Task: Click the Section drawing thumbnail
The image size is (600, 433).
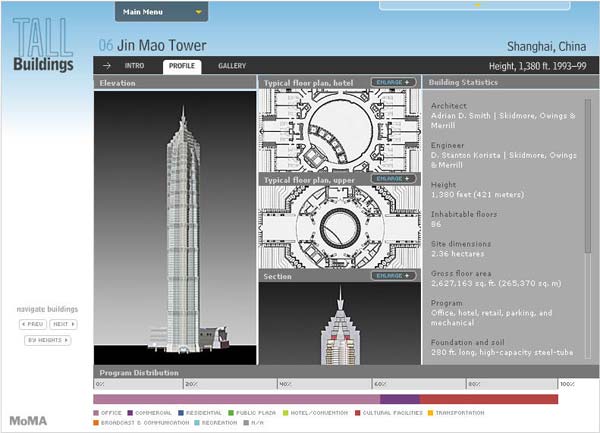Action: (x=340, y=324)
